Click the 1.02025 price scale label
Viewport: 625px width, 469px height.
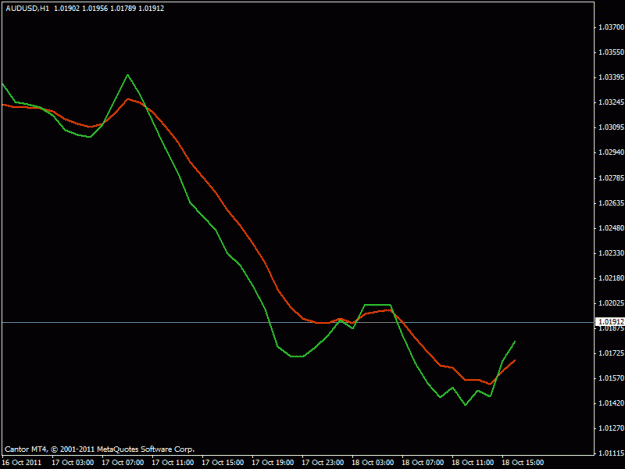tap(611, 304)
